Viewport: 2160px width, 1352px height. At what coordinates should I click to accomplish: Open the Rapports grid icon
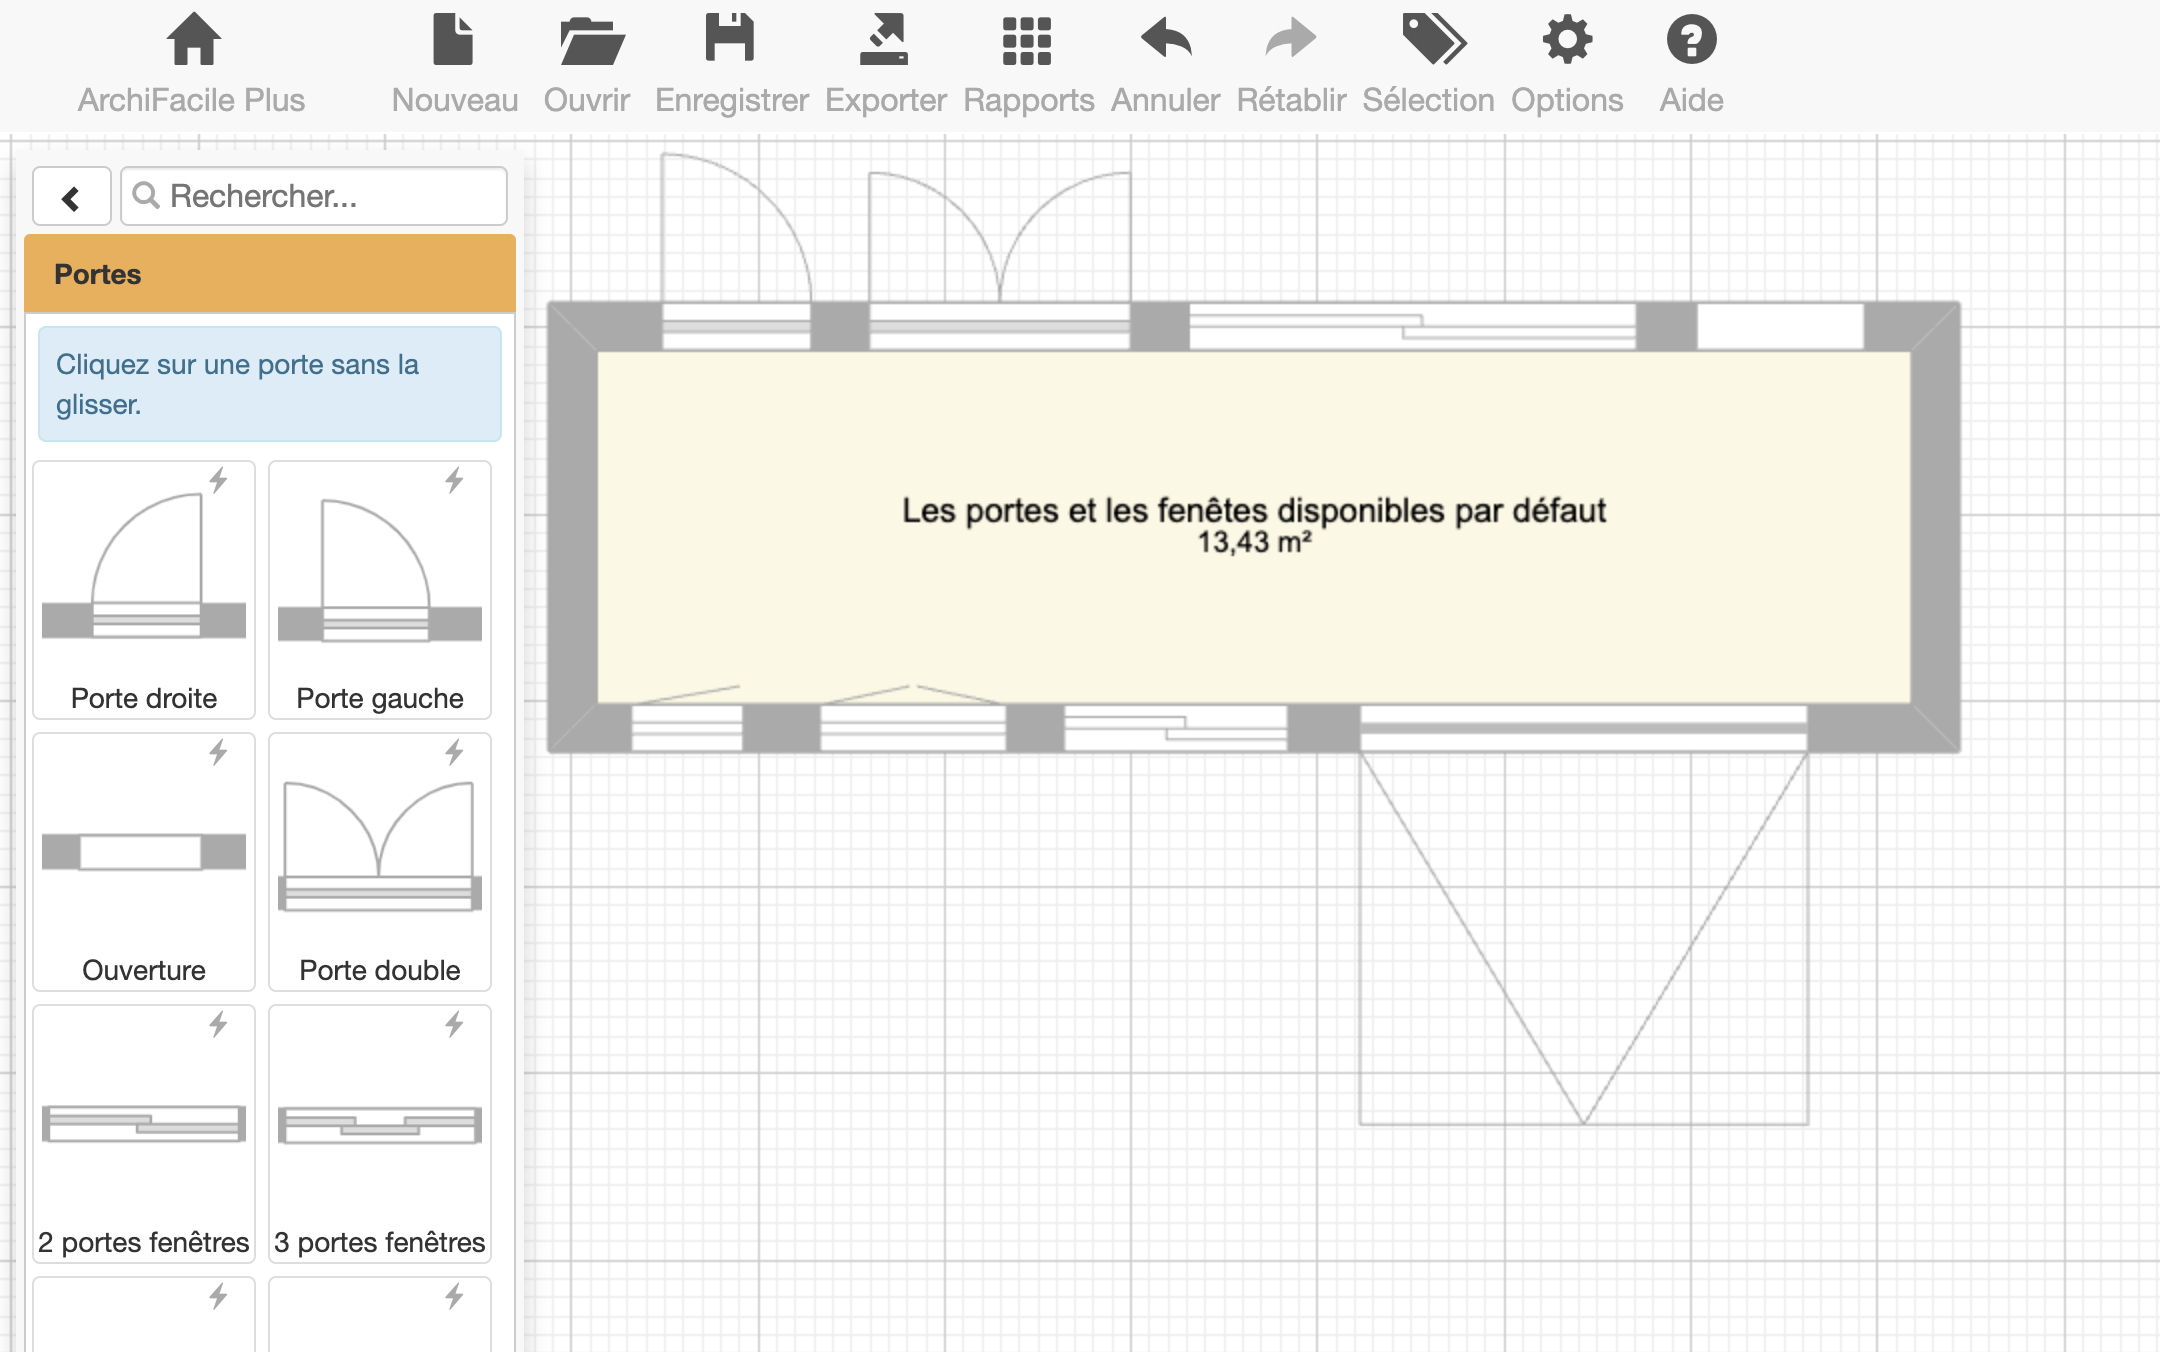1027,40
